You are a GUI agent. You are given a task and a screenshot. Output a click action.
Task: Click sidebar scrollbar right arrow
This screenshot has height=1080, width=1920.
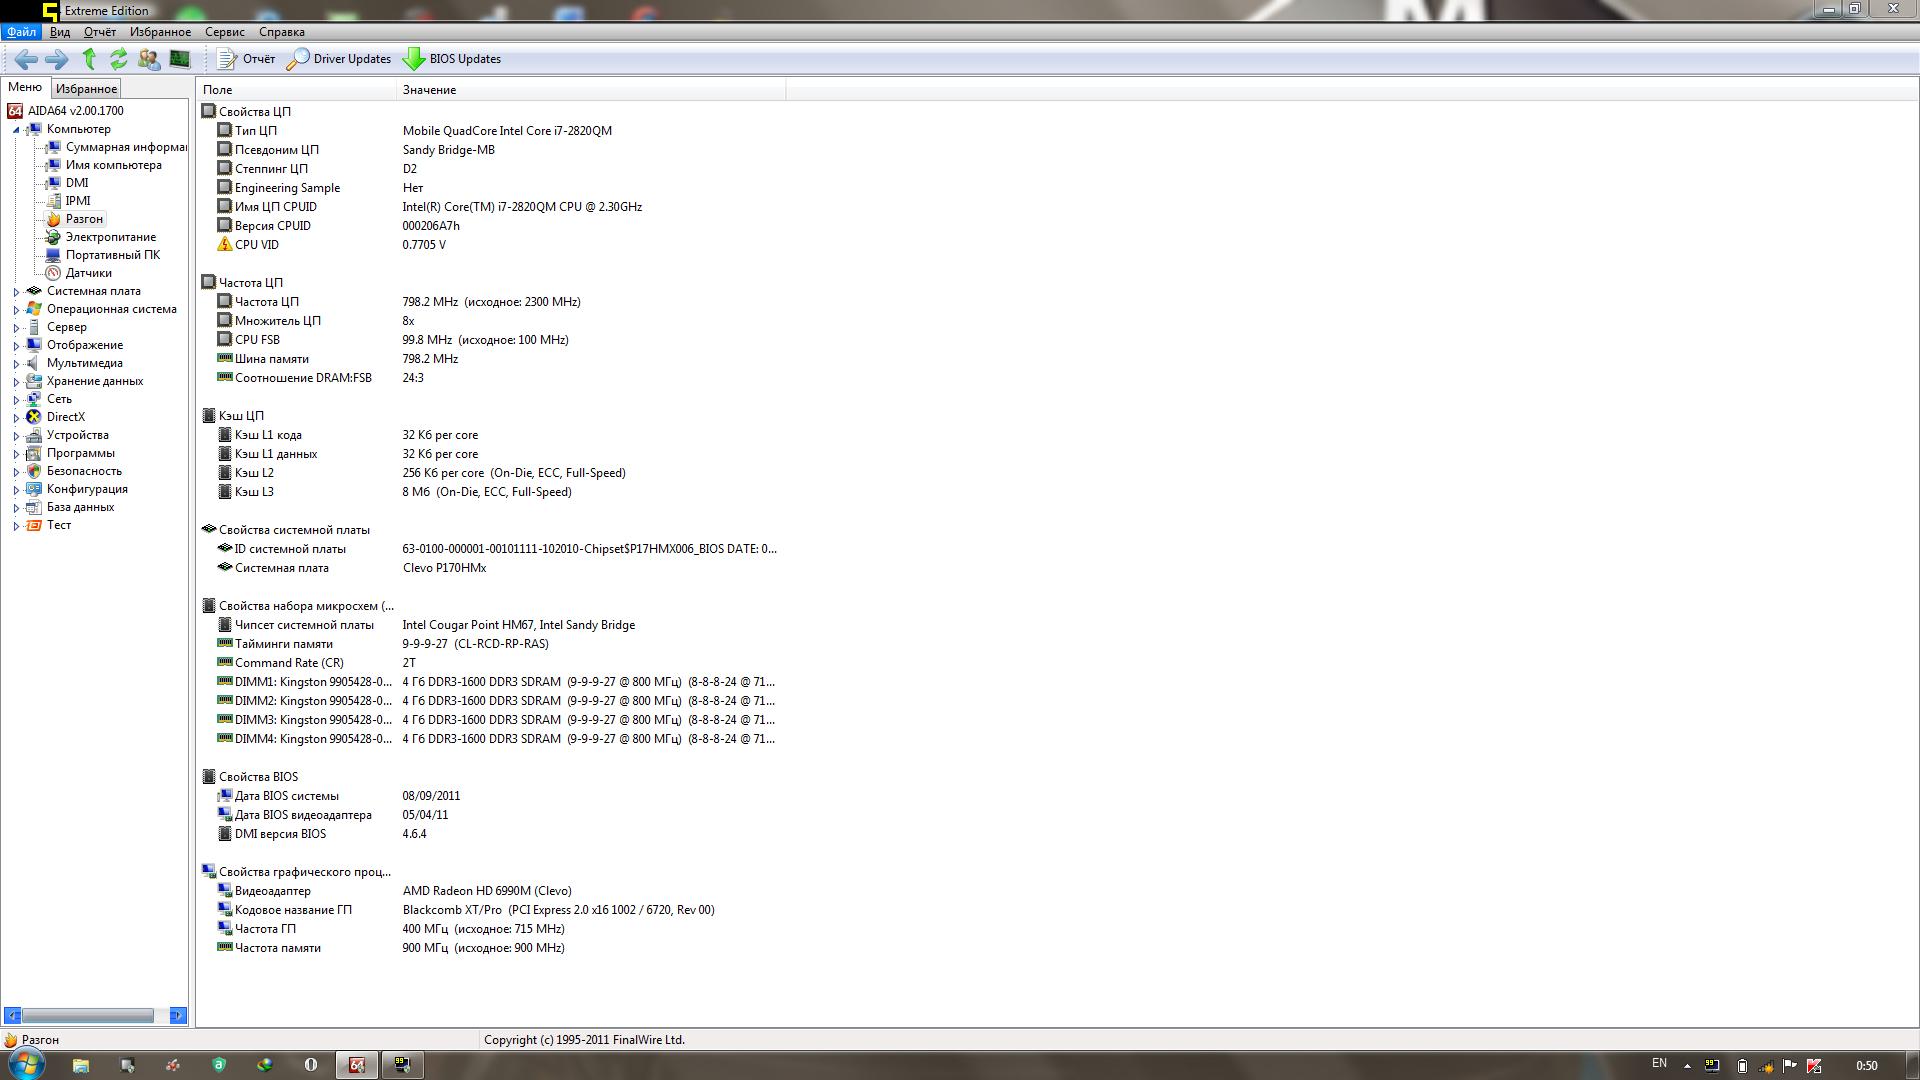click(x=178, y=1016)
